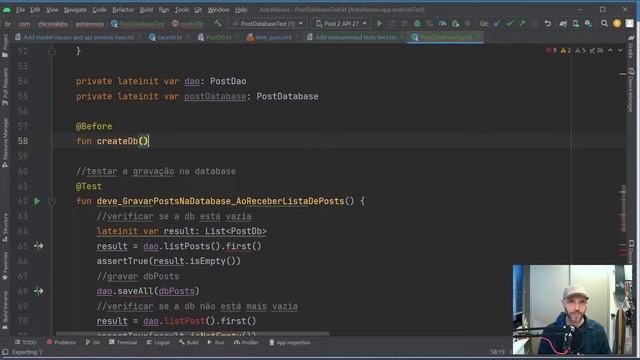Click the Sync Project with Gradle elephant icon

click(563, 24)
